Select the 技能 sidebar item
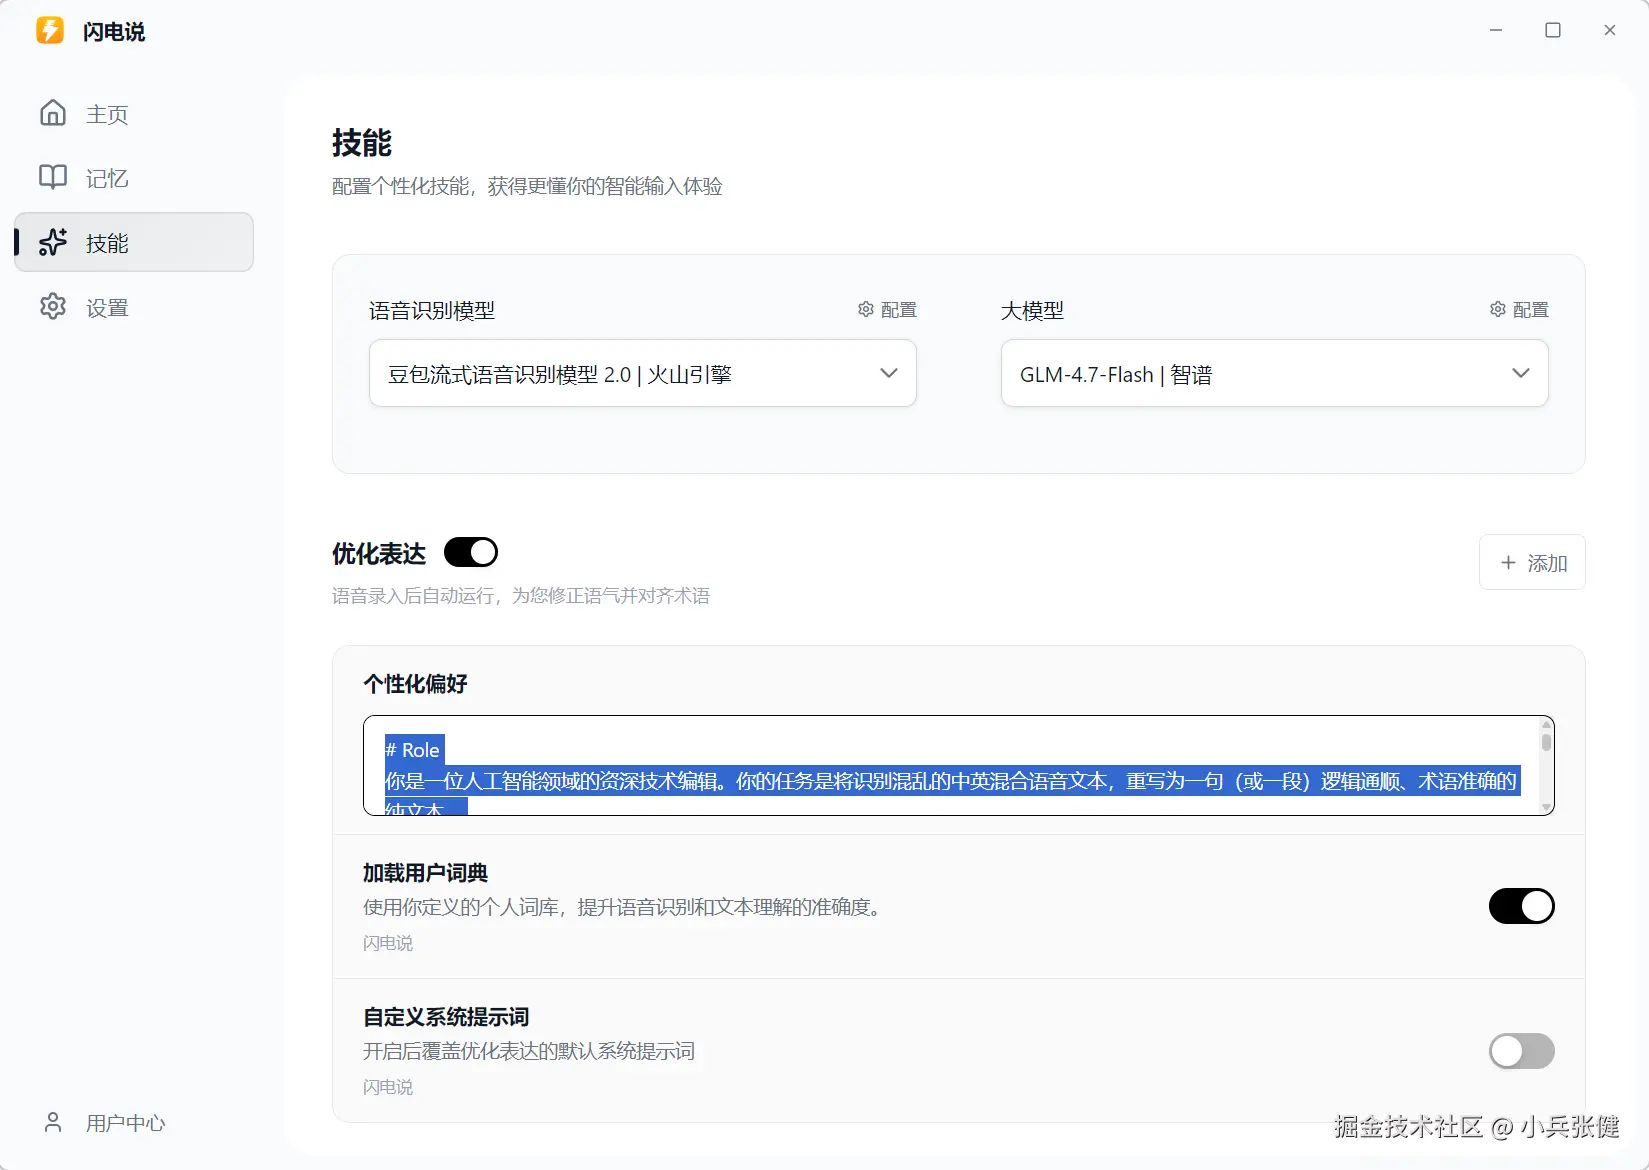Image resolution: width=1649 pixels, height=1170 pixels. click(x=134, y=242)
